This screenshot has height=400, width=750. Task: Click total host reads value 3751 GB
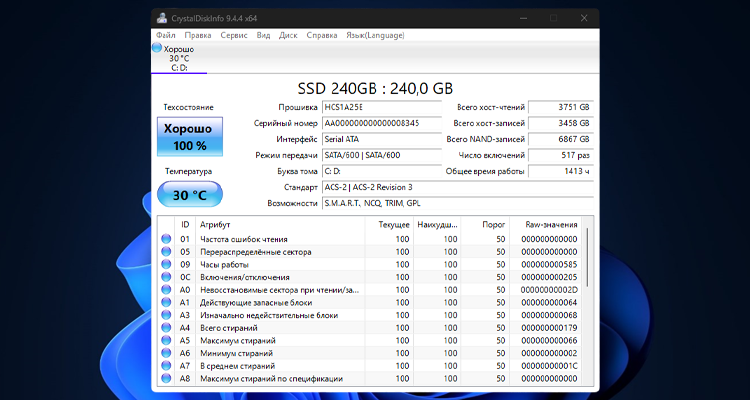click(x=561, y=107)
